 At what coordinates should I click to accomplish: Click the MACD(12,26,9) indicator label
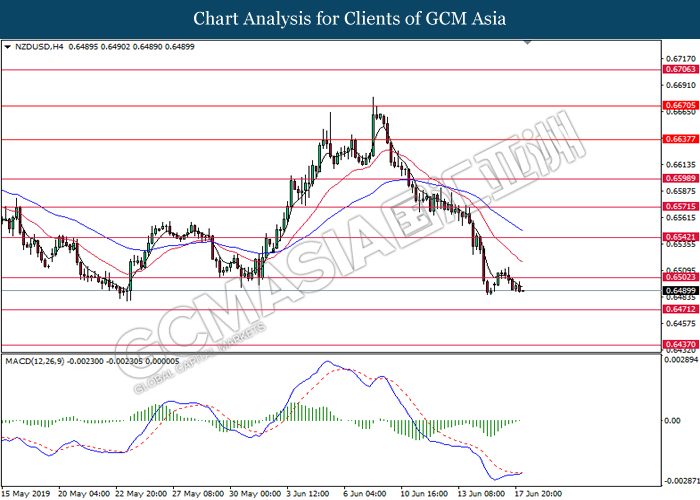35,361
